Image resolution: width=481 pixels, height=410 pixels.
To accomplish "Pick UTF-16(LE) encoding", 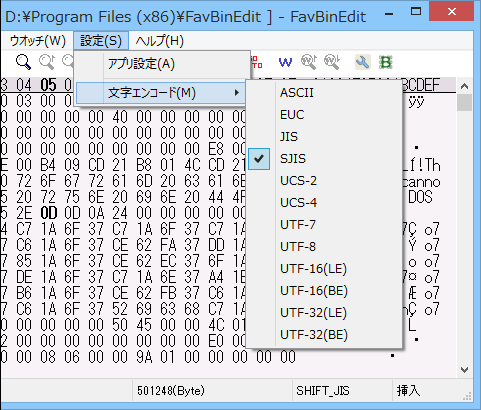I will pos(324,269).
